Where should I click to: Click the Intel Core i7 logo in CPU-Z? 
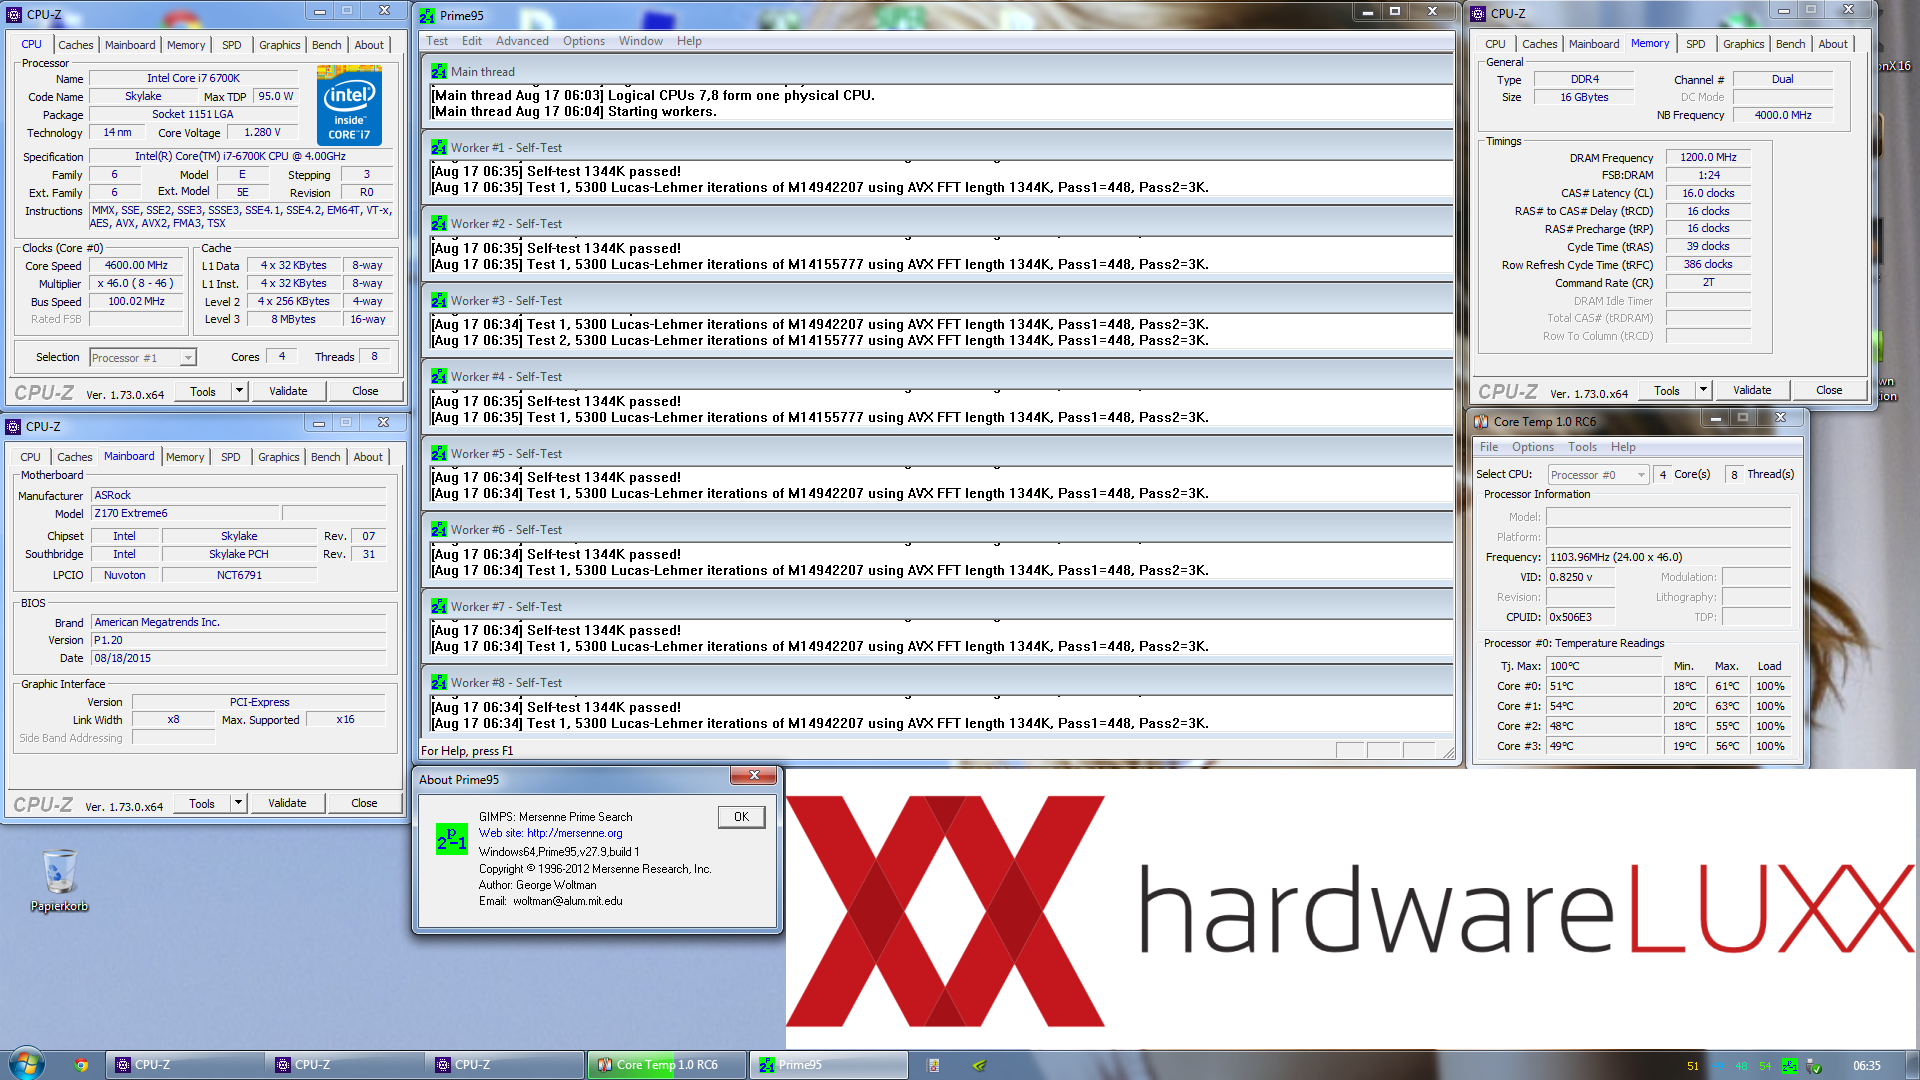[349, 105]
